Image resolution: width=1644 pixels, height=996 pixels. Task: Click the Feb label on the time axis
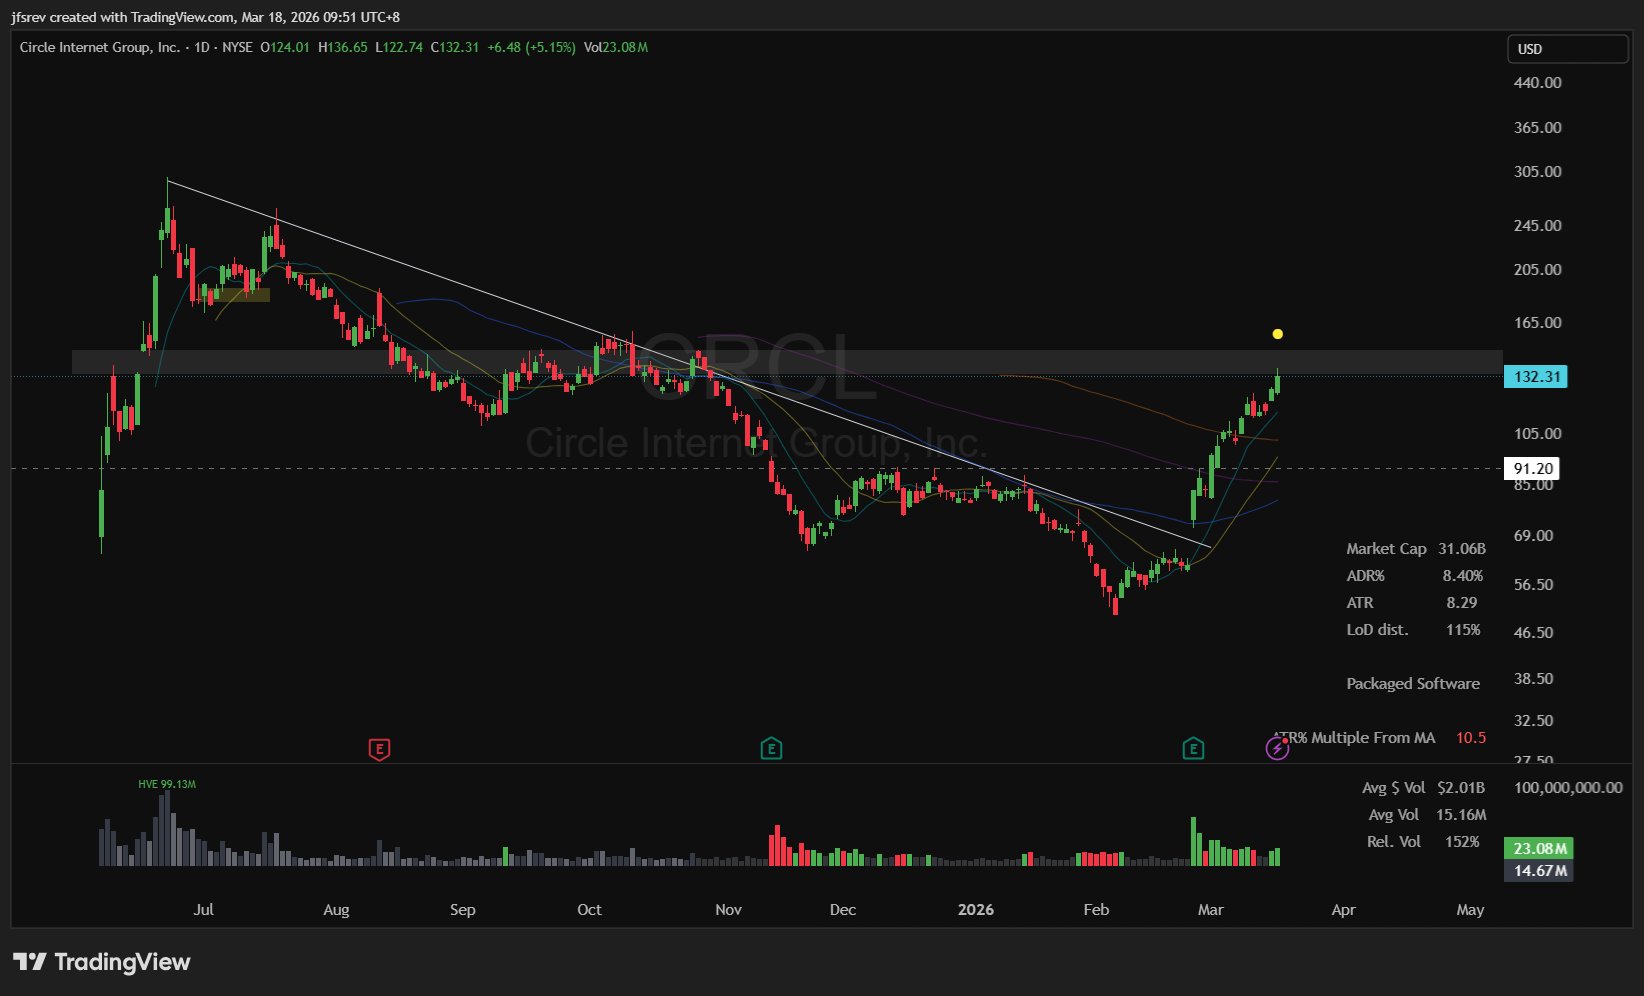[x=1096, y=910]
